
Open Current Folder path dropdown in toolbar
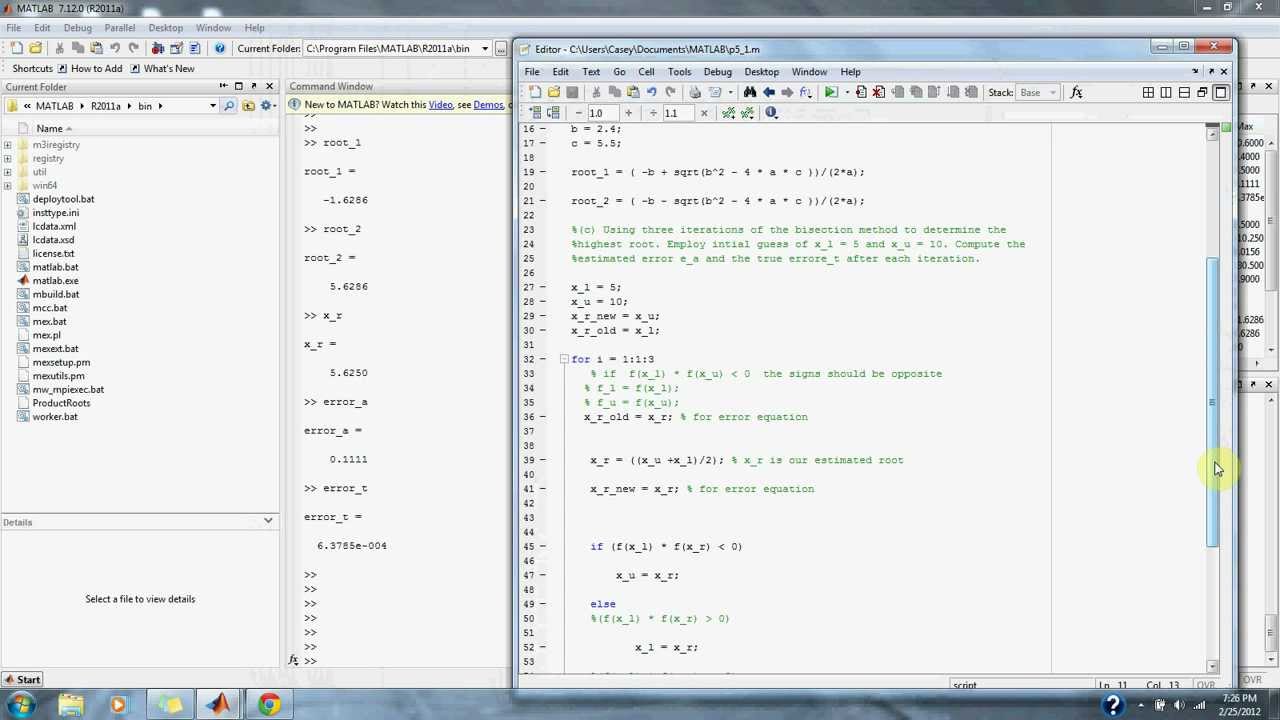point(485,48)
